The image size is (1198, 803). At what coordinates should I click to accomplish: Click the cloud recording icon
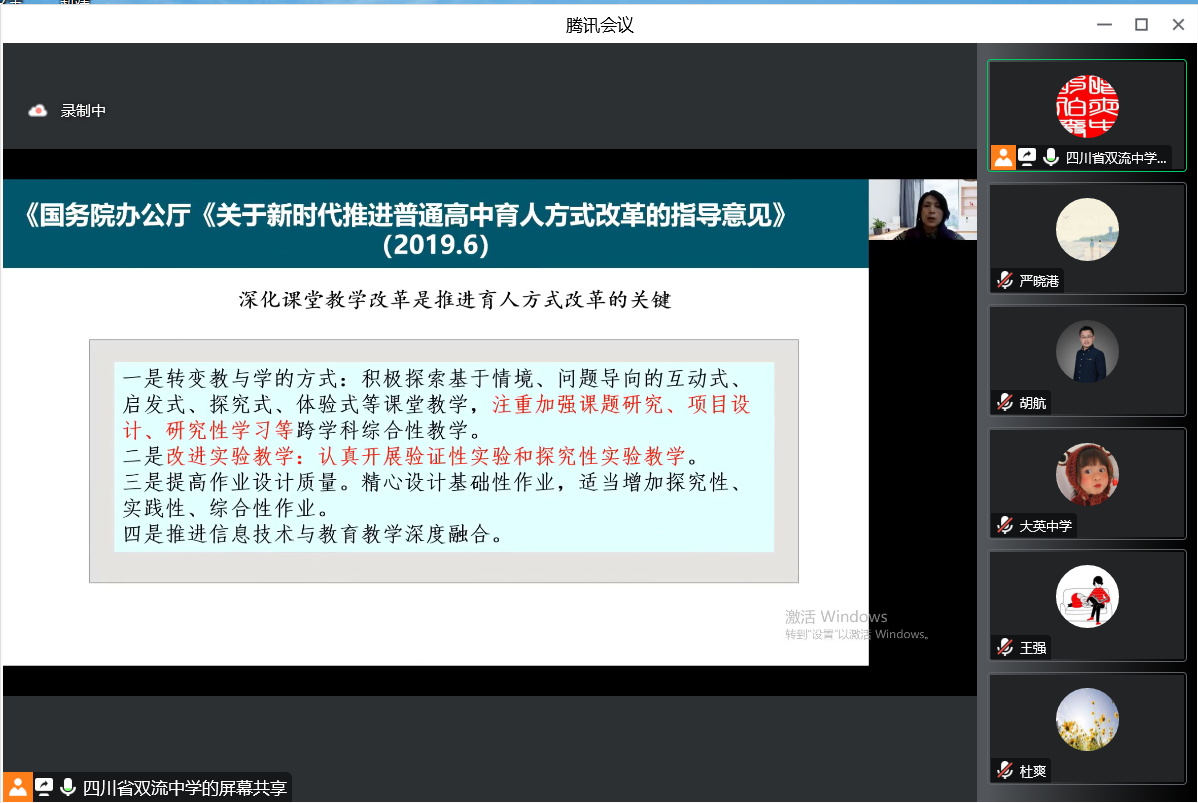(x=38, y=111)
